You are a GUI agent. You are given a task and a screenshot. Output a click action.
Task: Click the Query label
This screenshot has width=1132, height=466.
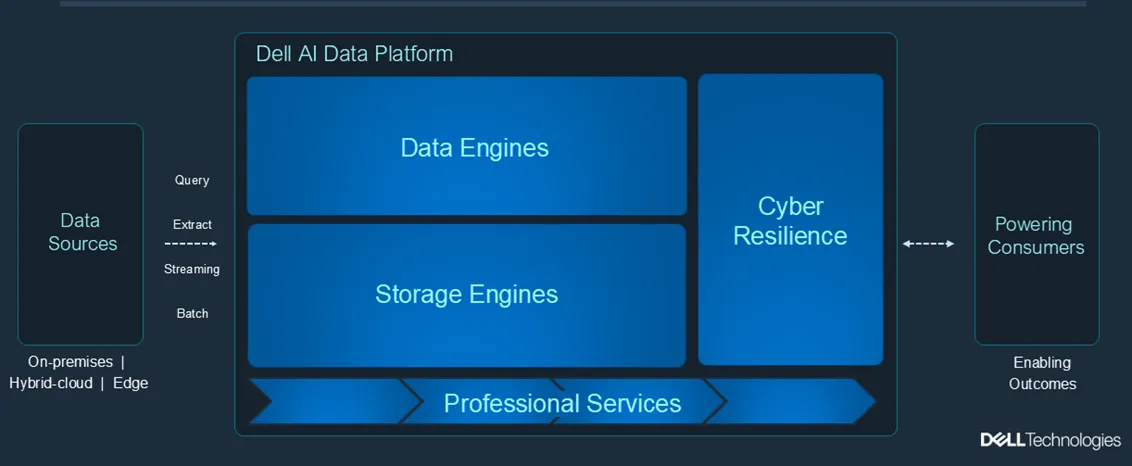click(192, 180)
